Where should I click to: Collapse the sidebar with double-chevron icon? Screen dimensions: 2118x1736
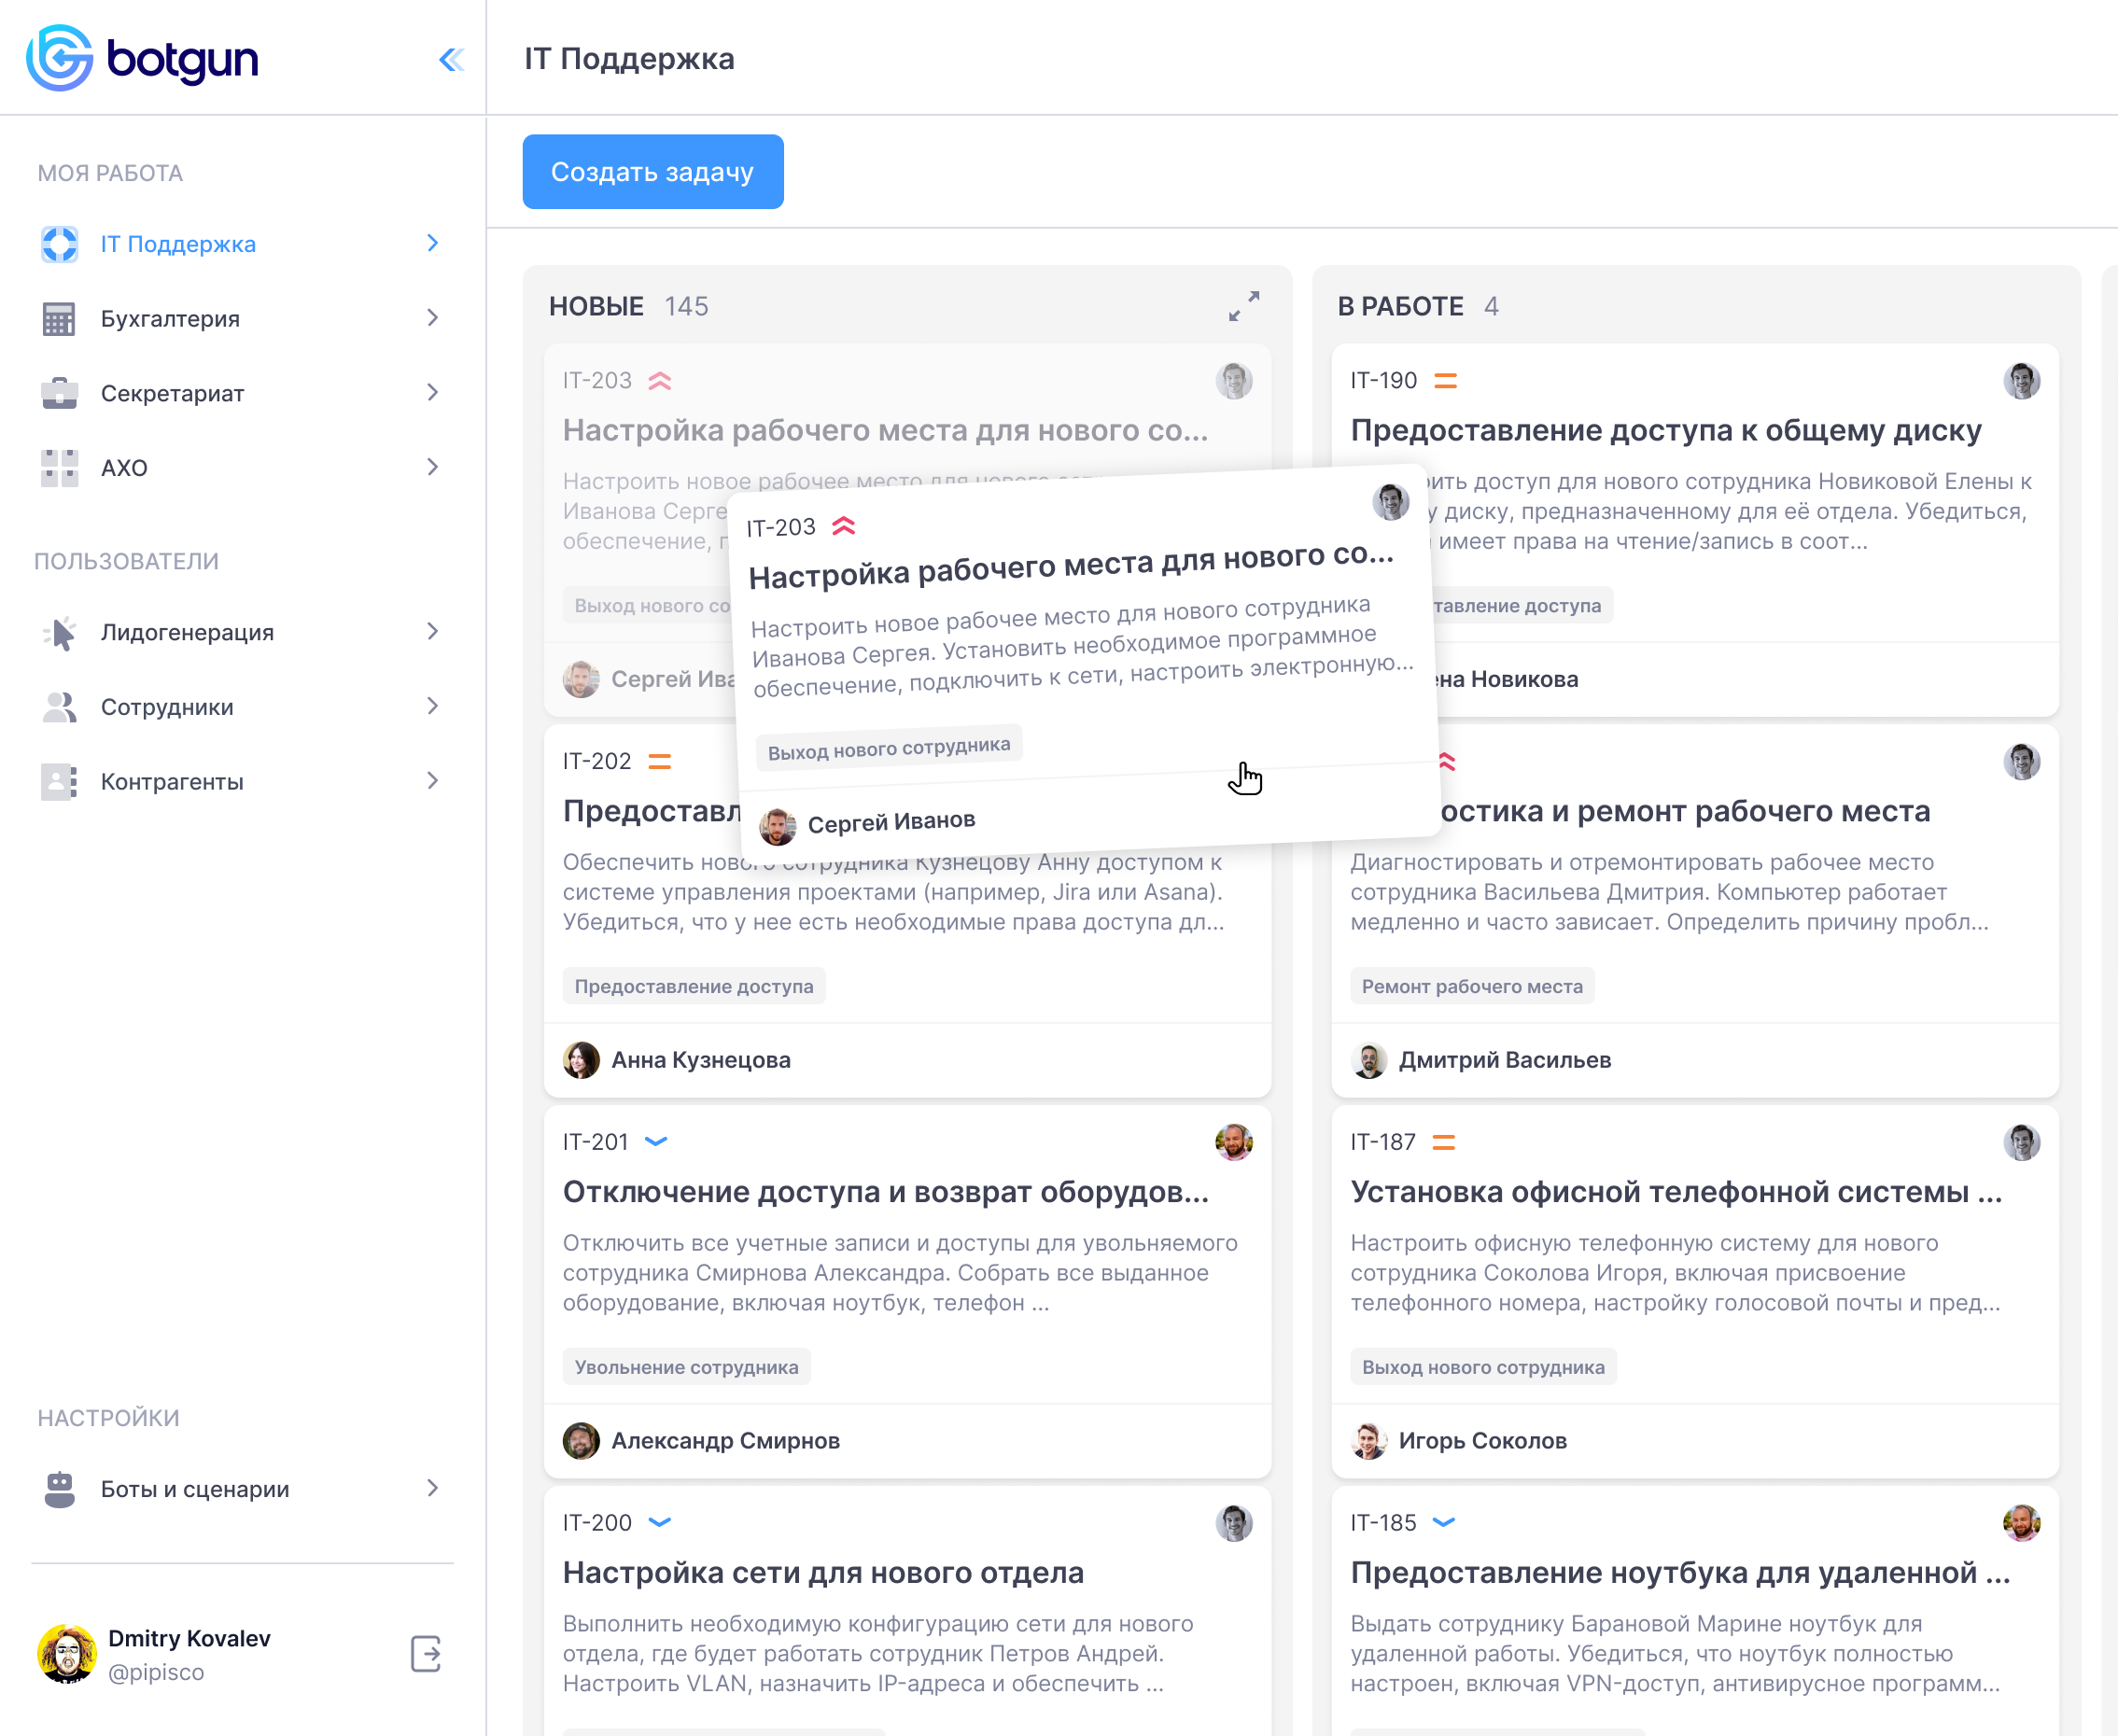point(452,60)
